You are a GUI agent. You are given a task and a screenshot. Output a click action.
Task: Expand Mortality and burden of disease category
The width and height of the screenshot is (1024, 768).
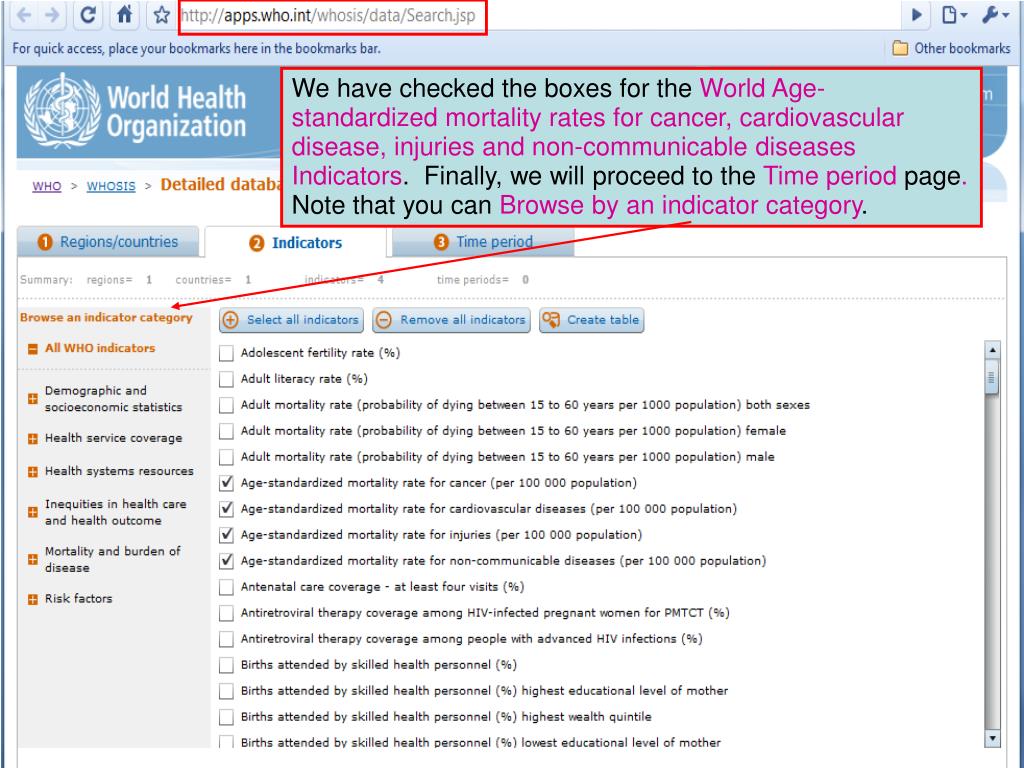[33, 560]
